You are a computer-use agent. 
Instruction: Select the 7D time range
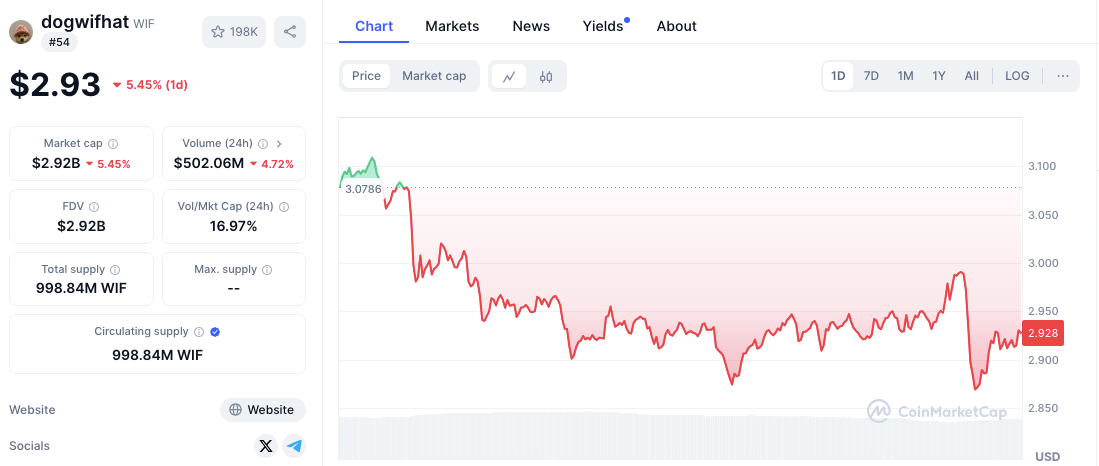tap(871, 76)
